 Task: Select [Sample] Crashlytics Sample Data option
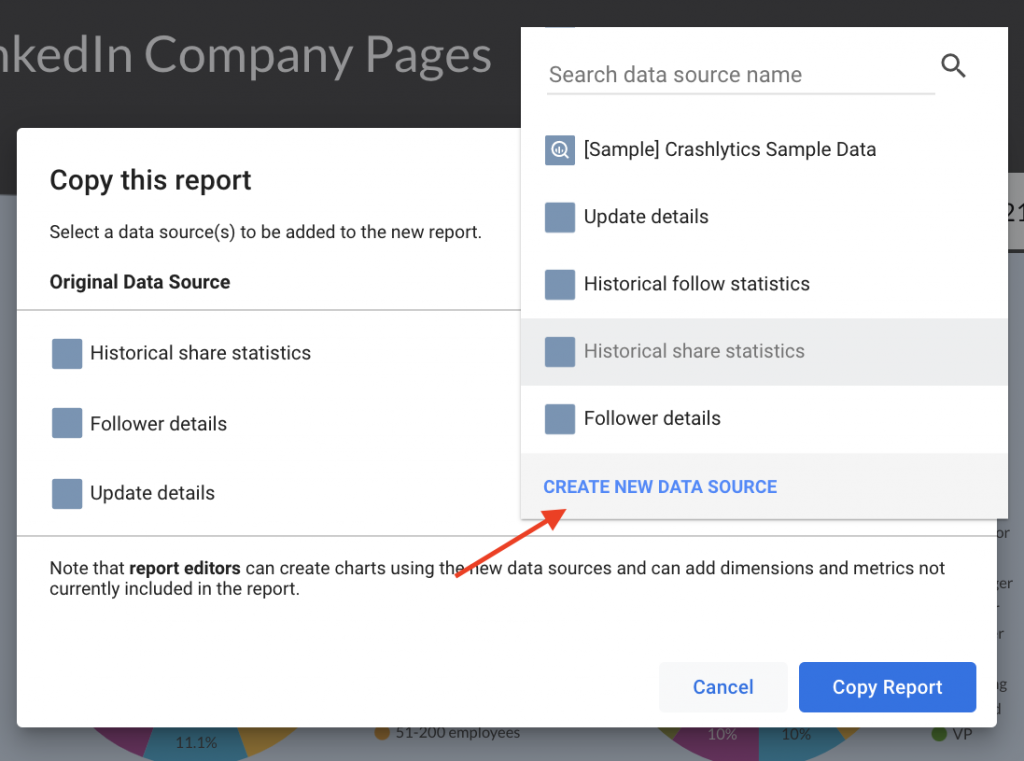[x=764, y=150]
